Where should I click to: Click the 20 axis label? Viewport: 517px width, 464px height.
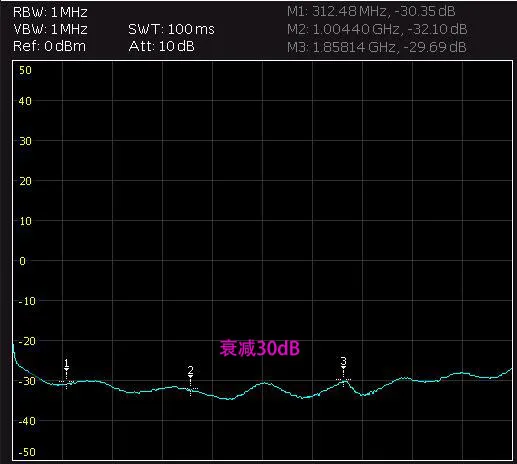(x=25, y=181)
